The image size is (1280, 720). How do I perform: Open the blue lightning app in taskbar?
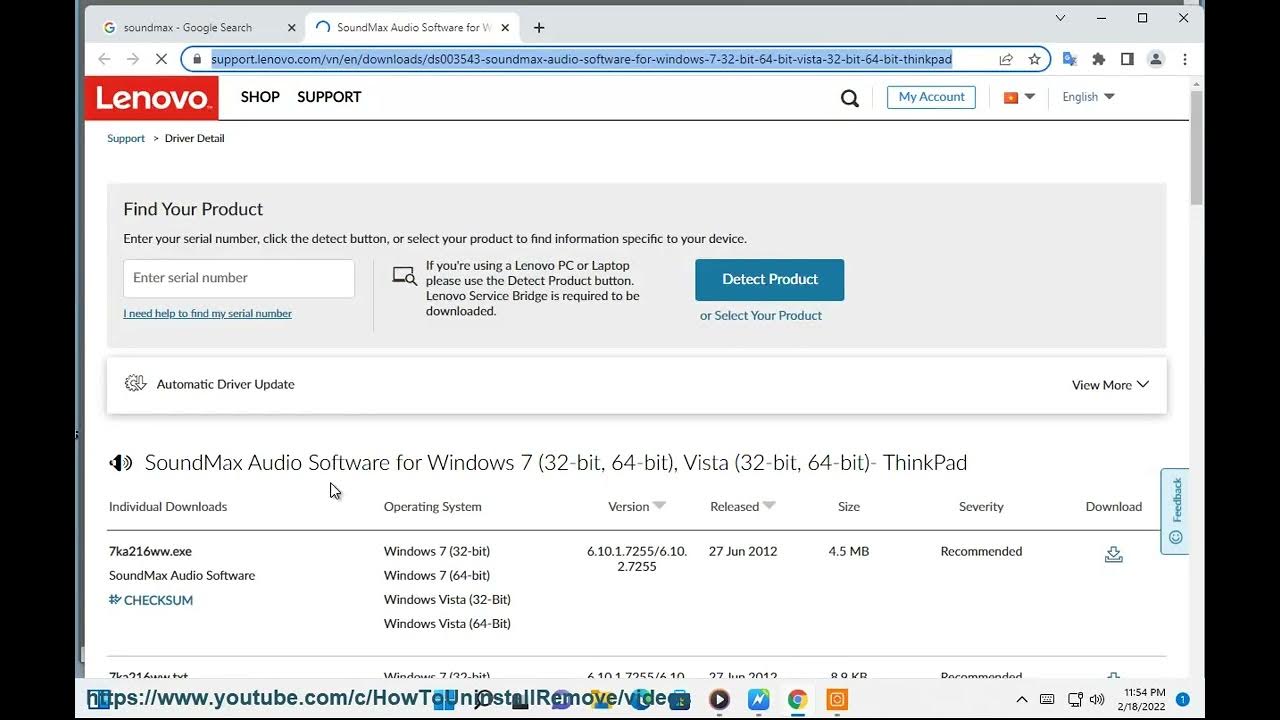pos(758,700)
